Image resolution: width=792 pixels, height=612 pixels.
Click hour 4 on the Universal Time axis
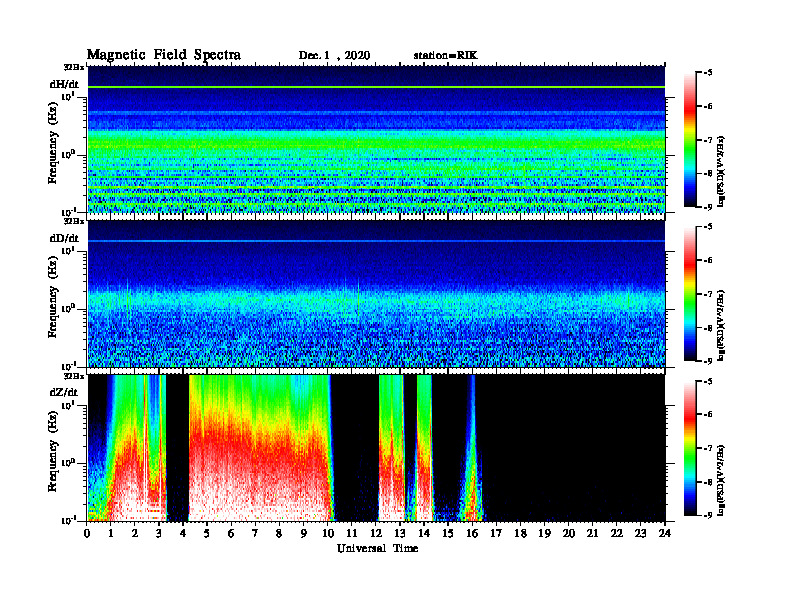(x=183, y=534)
